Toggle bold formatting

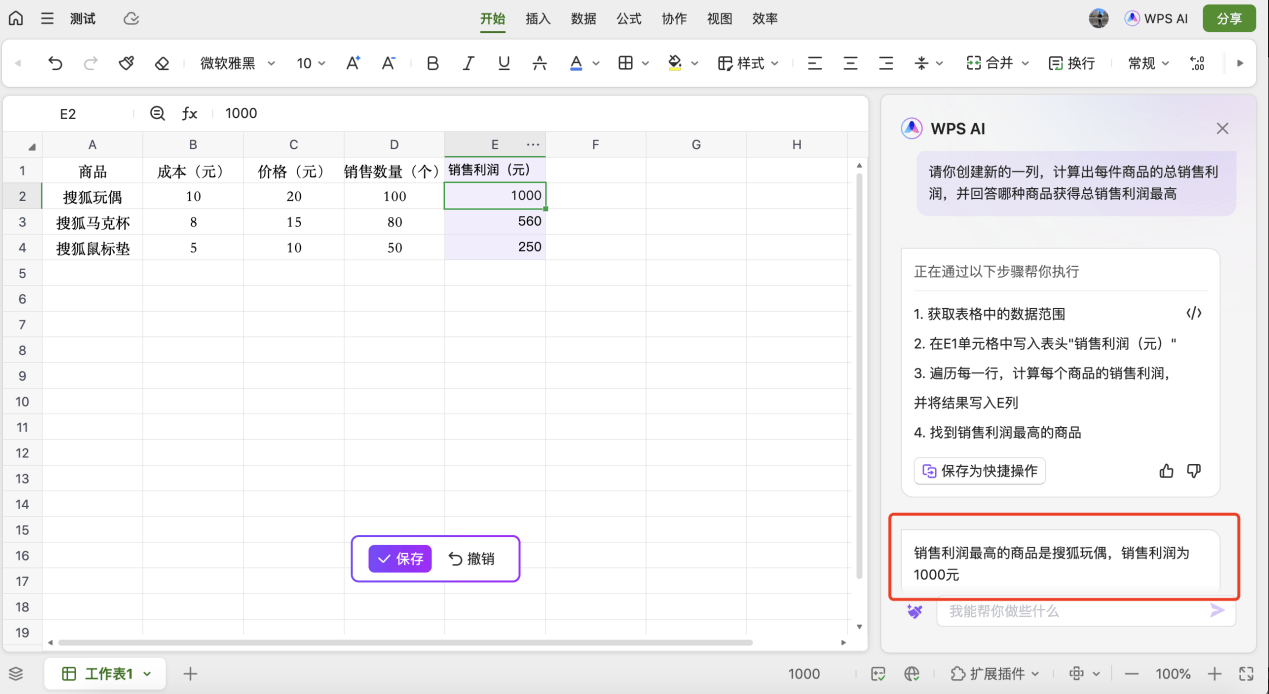(432, 63)
